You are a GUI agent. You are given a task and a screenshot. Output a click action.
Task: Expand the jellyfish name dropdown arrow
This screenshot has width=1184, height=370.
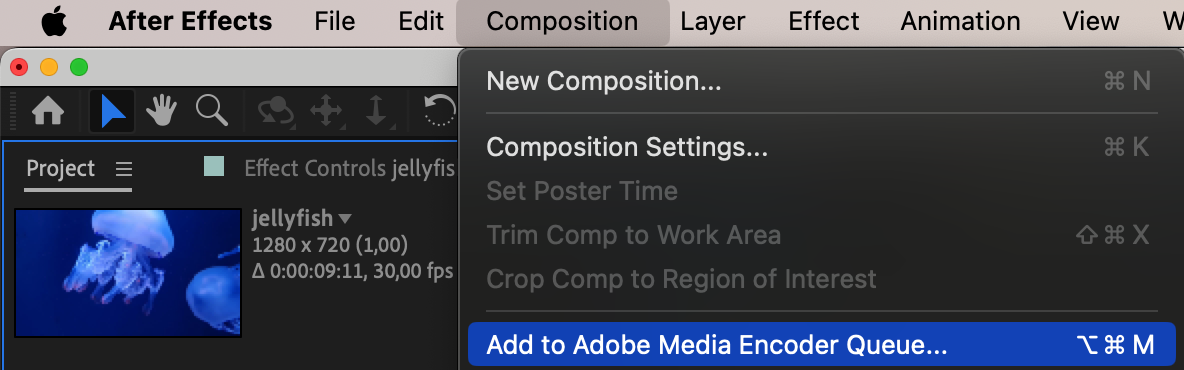pyautogui.click(x=345, y=219)
